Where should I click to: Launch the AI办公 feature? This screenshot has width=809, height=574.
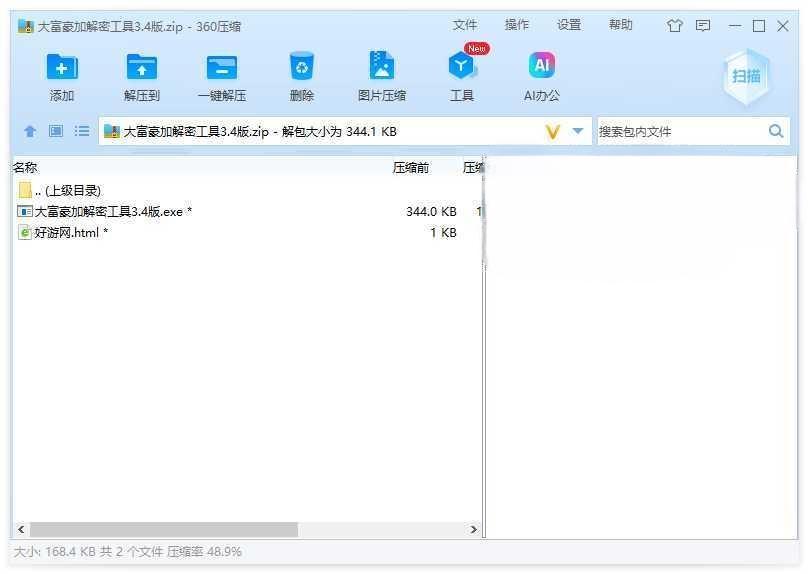coord(541,68)
